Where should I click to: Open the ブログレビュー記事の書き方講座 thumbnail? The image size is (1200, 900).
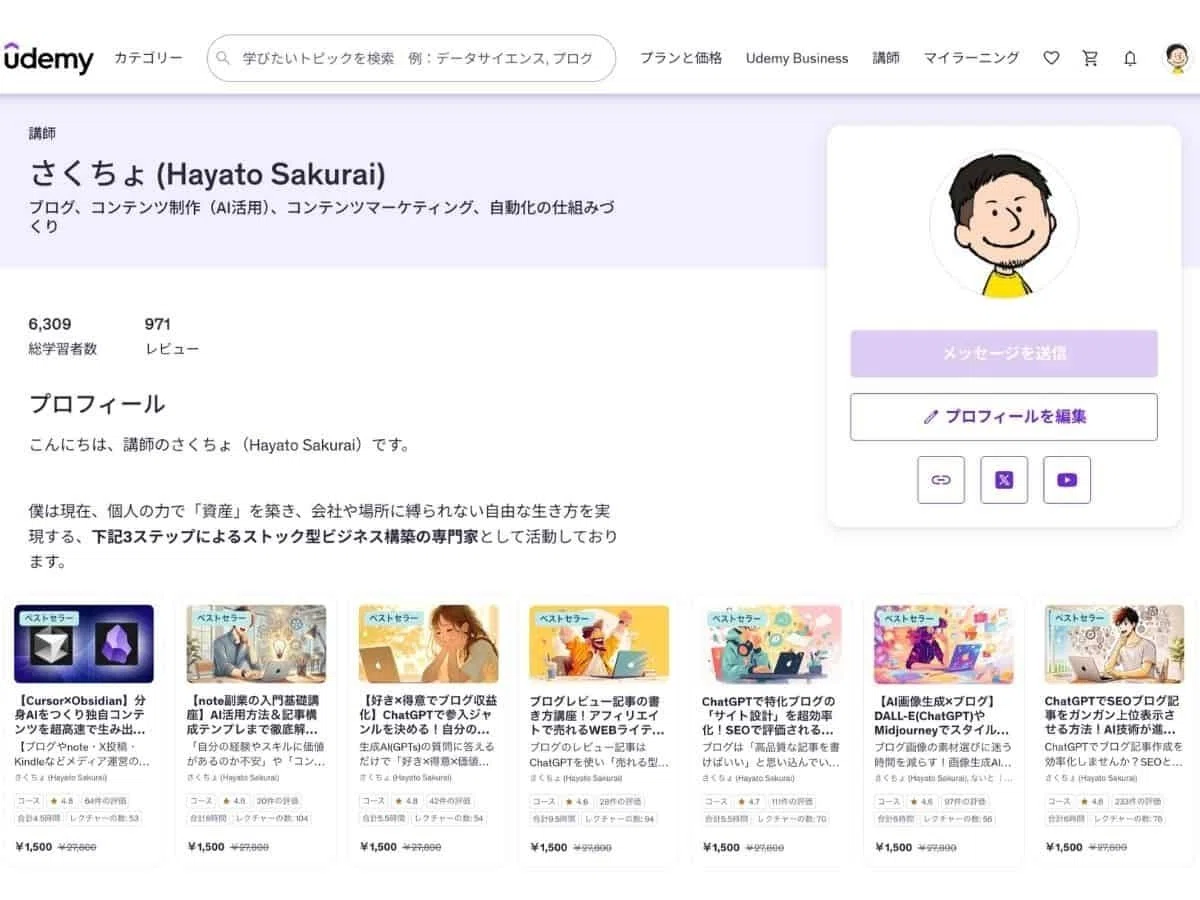click(599, 644)
